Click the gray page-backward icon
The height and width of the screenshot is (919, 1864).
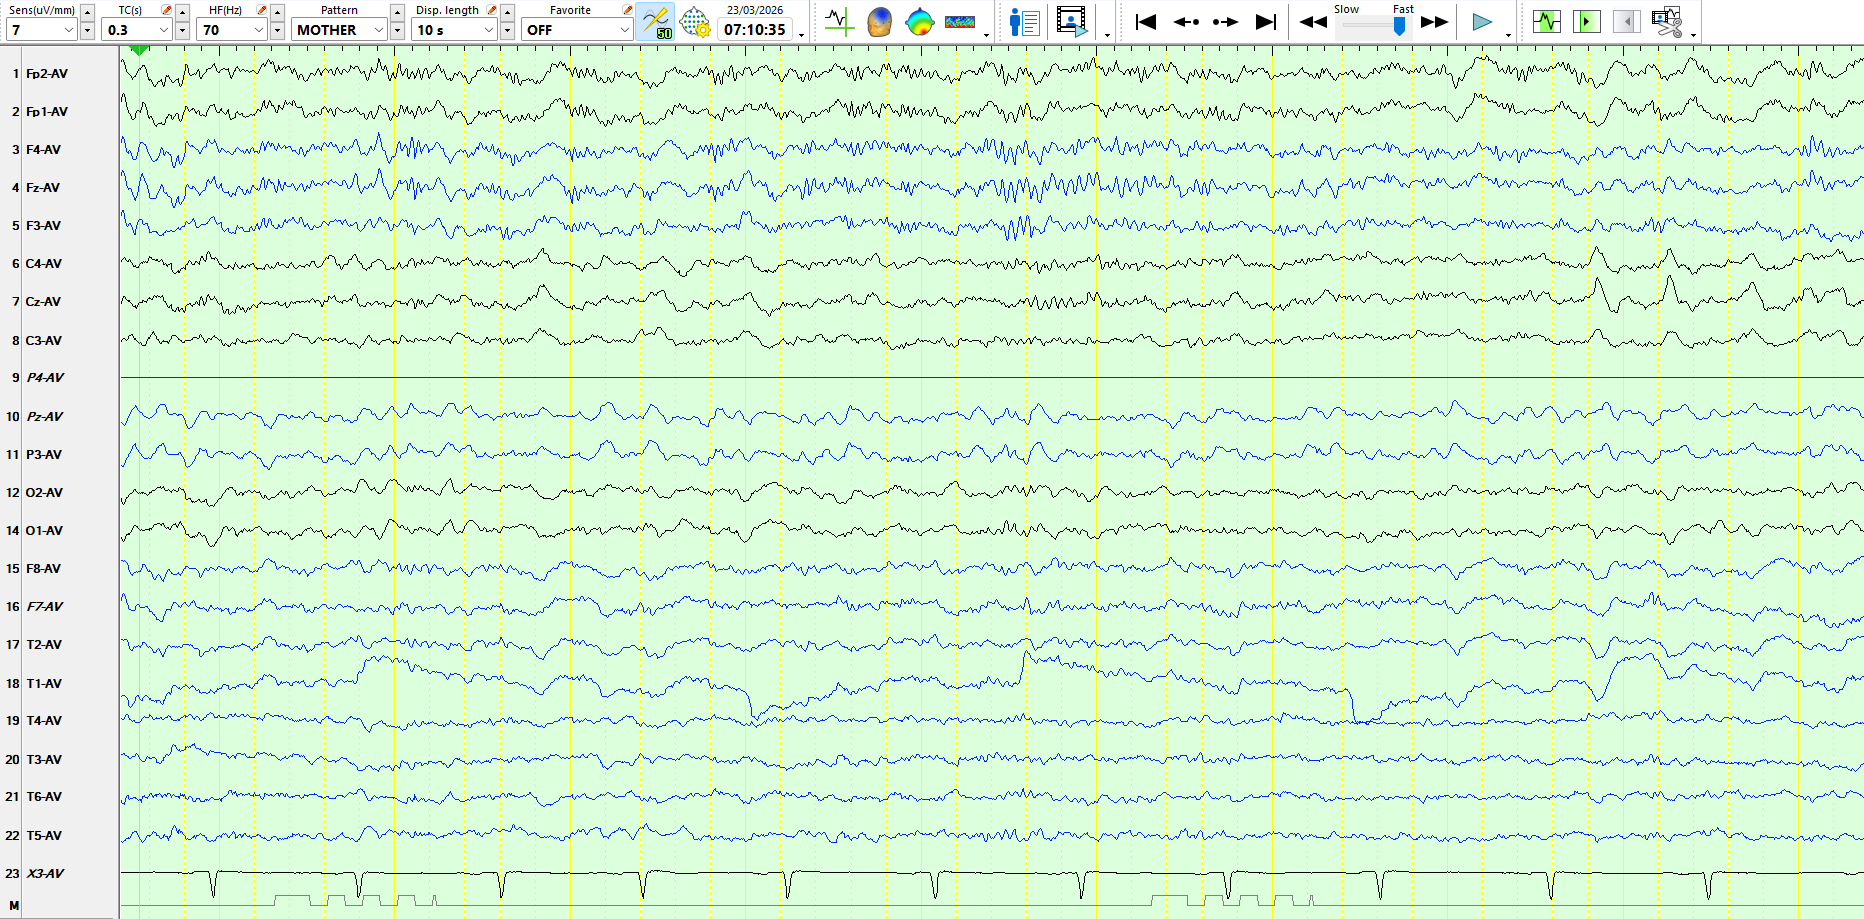1626,21
